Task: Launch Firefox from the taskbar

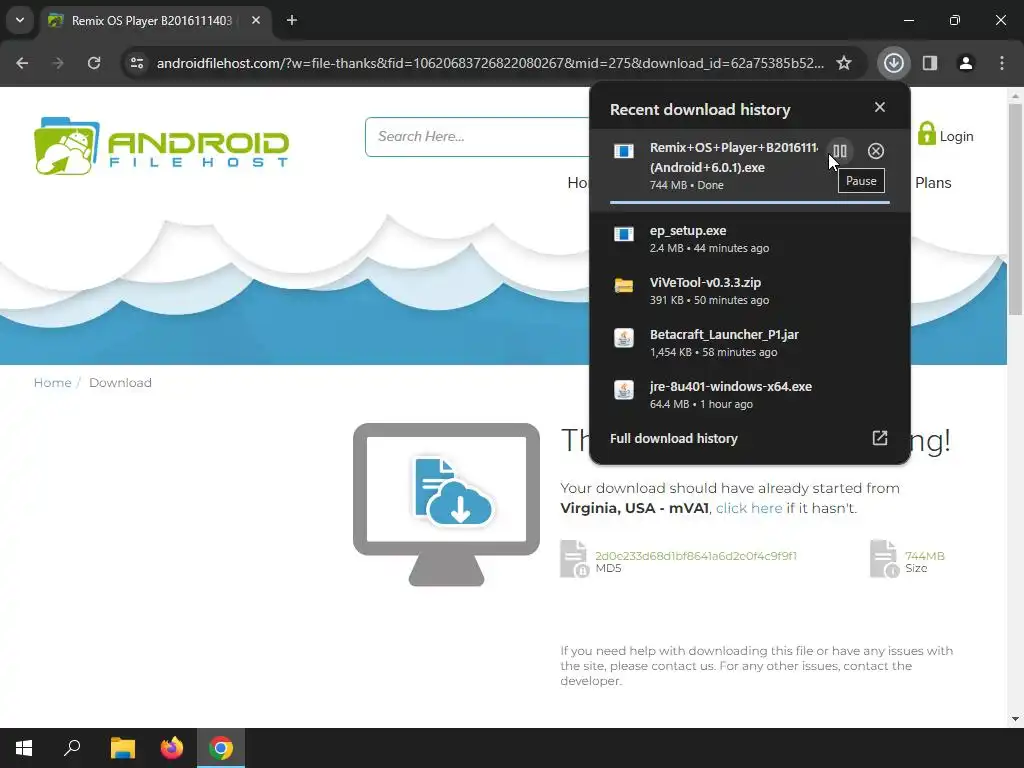Action: pos(172,748)
